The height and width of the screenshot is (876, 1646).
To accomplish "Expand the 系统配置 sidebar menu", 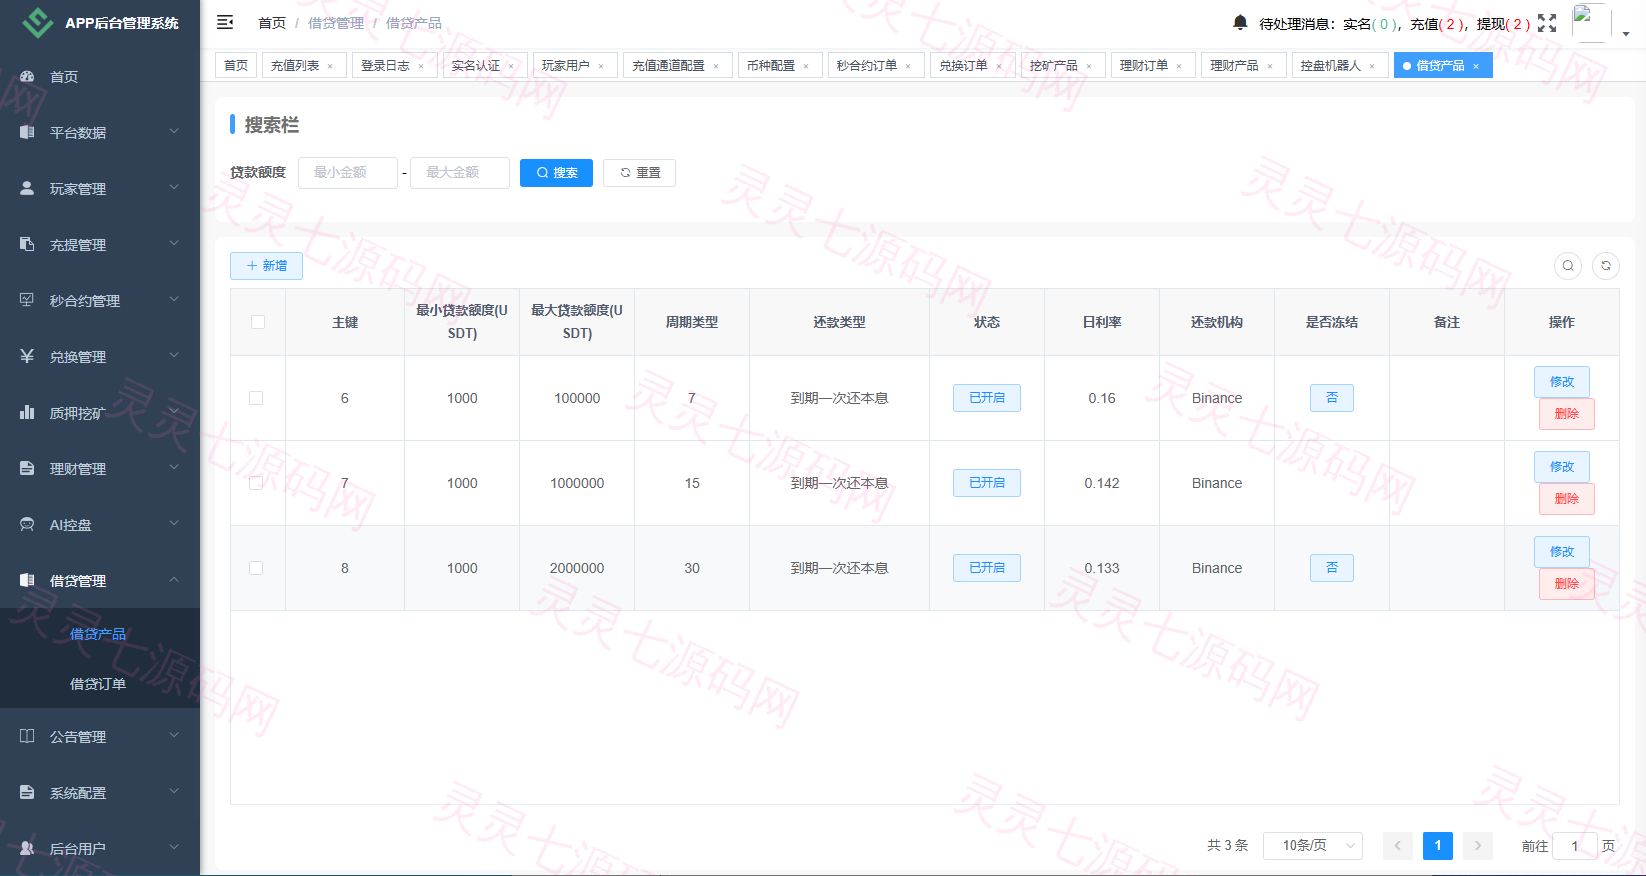I will click(x=100, y=792).
